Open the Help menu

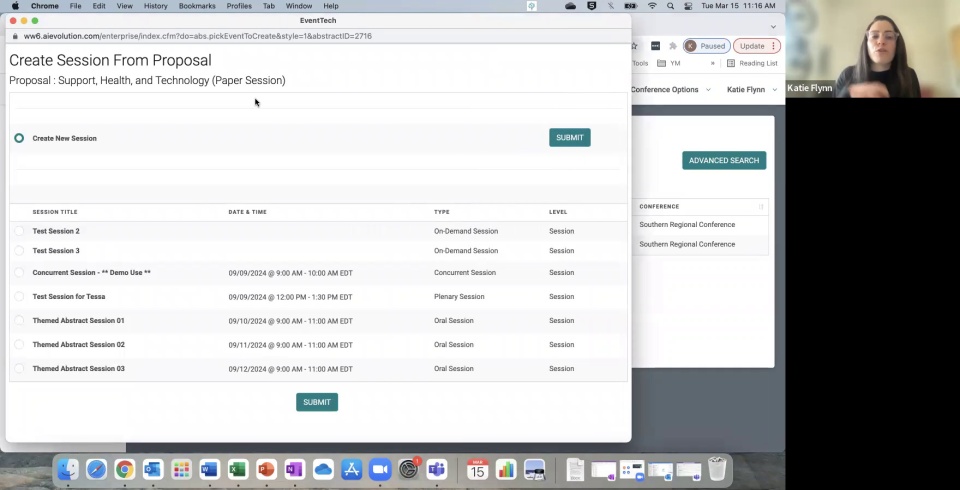pos(331,6)
